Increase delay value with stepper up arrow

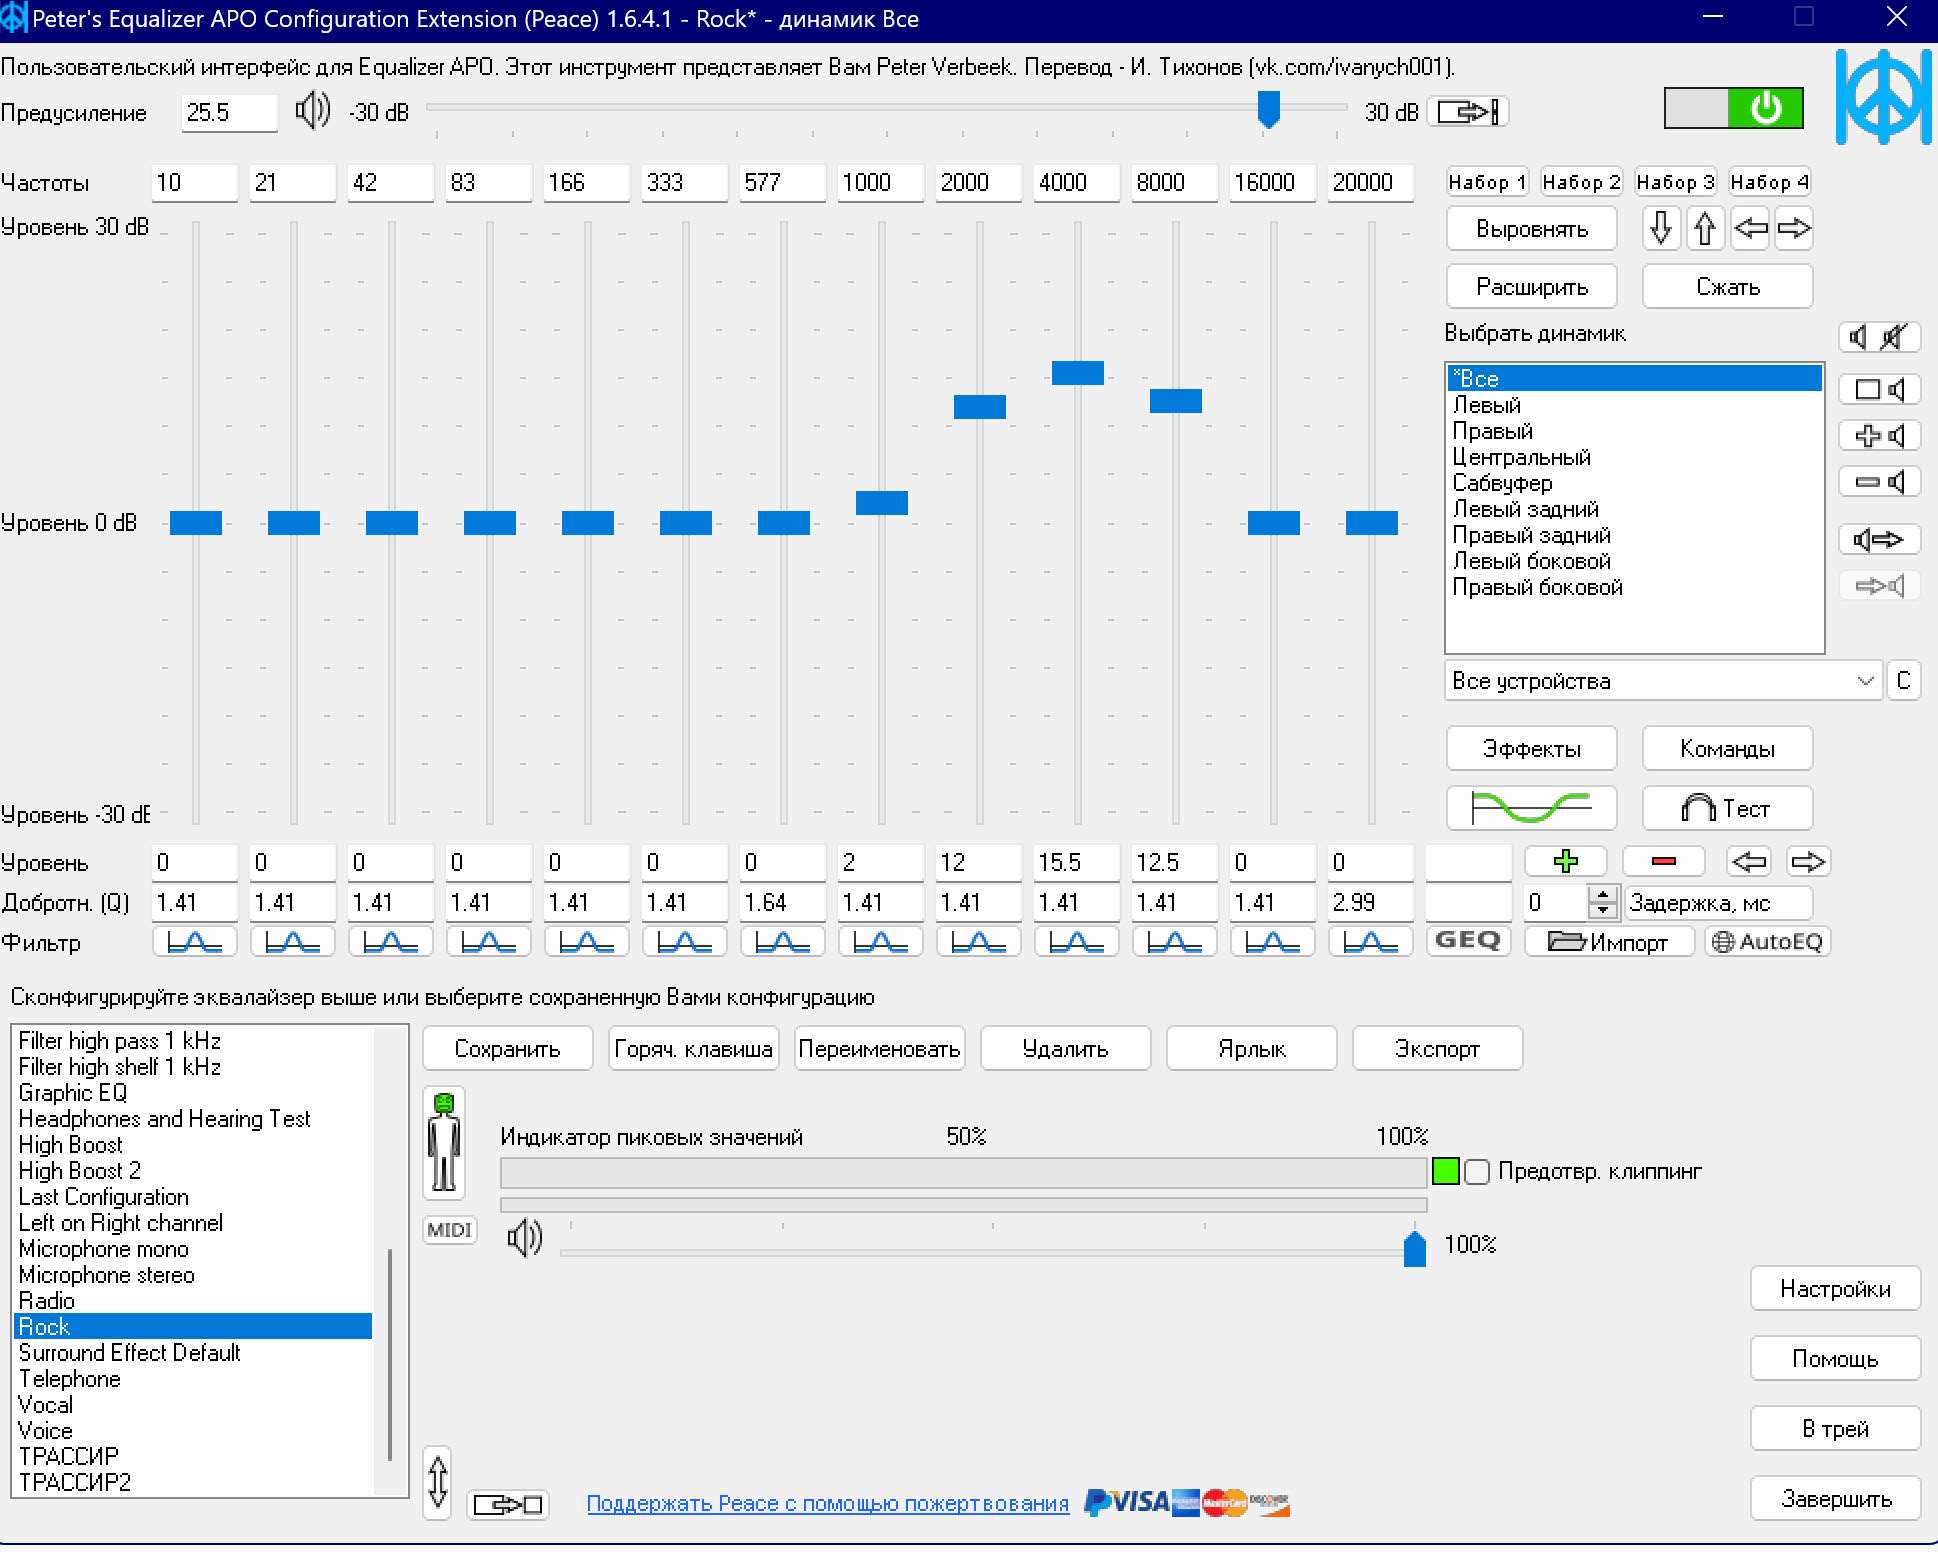point(1603,894)
